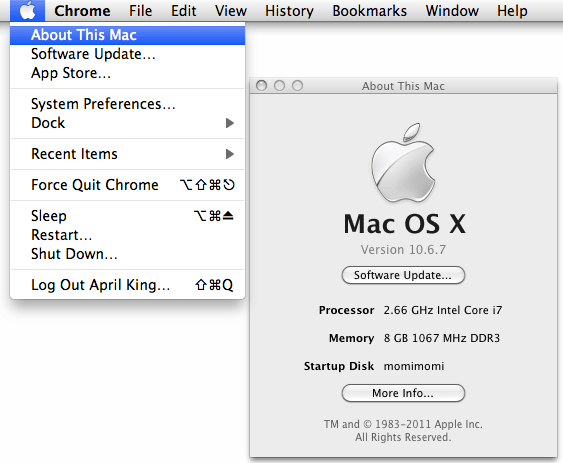This screenshot has height=463, width=563.
Task: Click the Startup Disk label
Action: pyautogui.click(x=339, y=366)
